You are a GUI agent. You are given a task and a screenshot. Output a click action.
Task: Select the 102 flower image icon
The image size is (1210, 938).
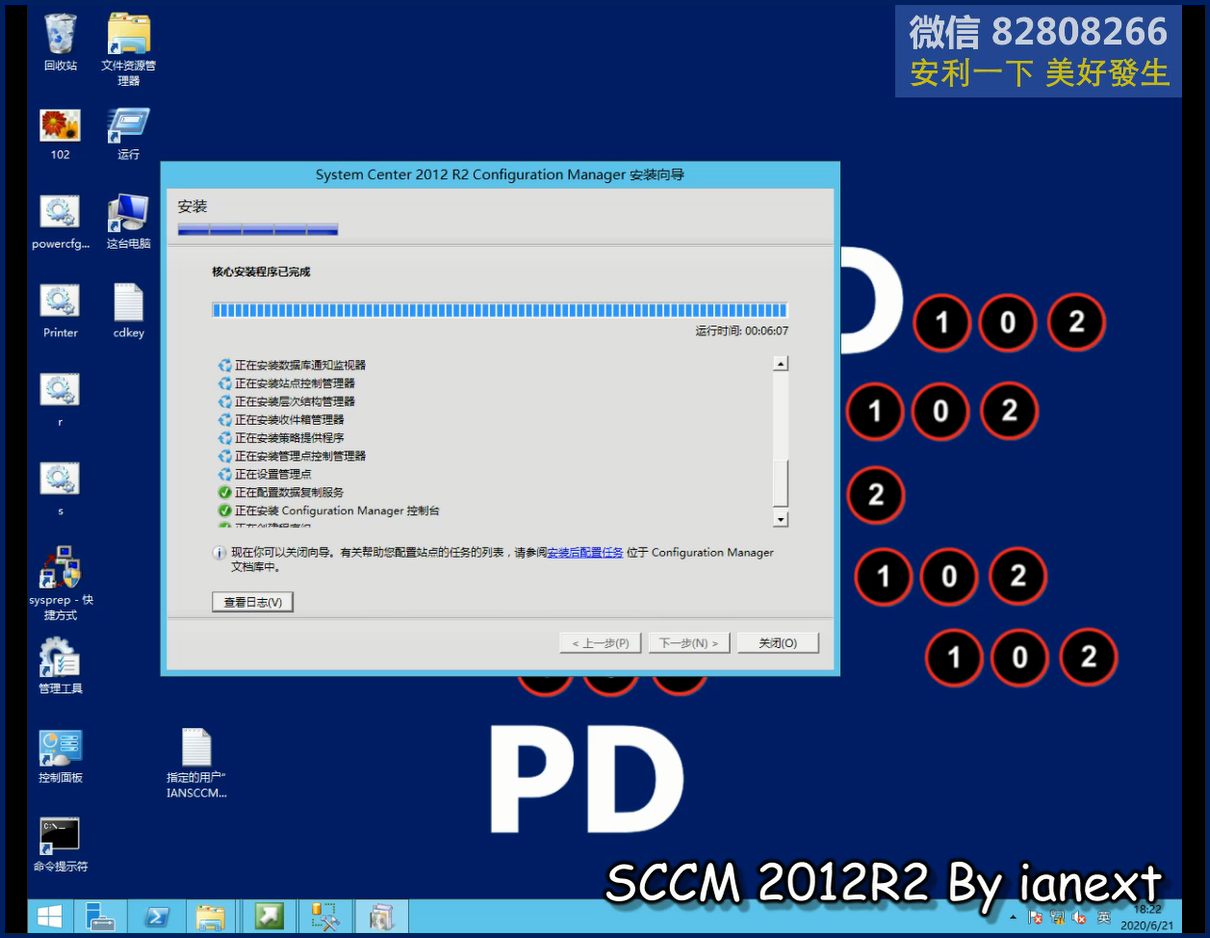[x=60, y=134]
